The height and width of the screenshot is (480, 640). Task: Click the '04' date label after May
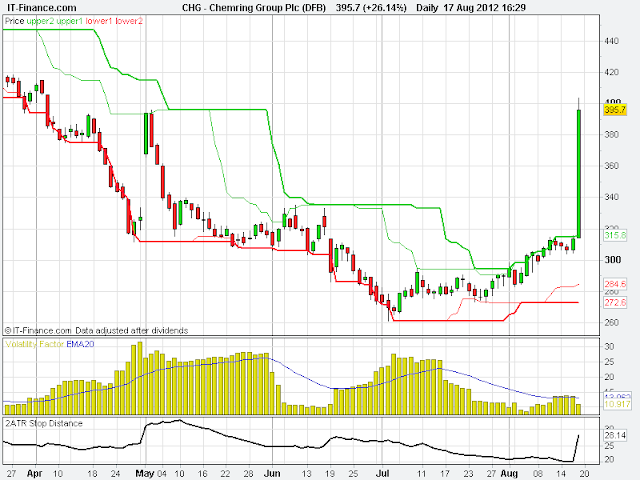[162, 473]
